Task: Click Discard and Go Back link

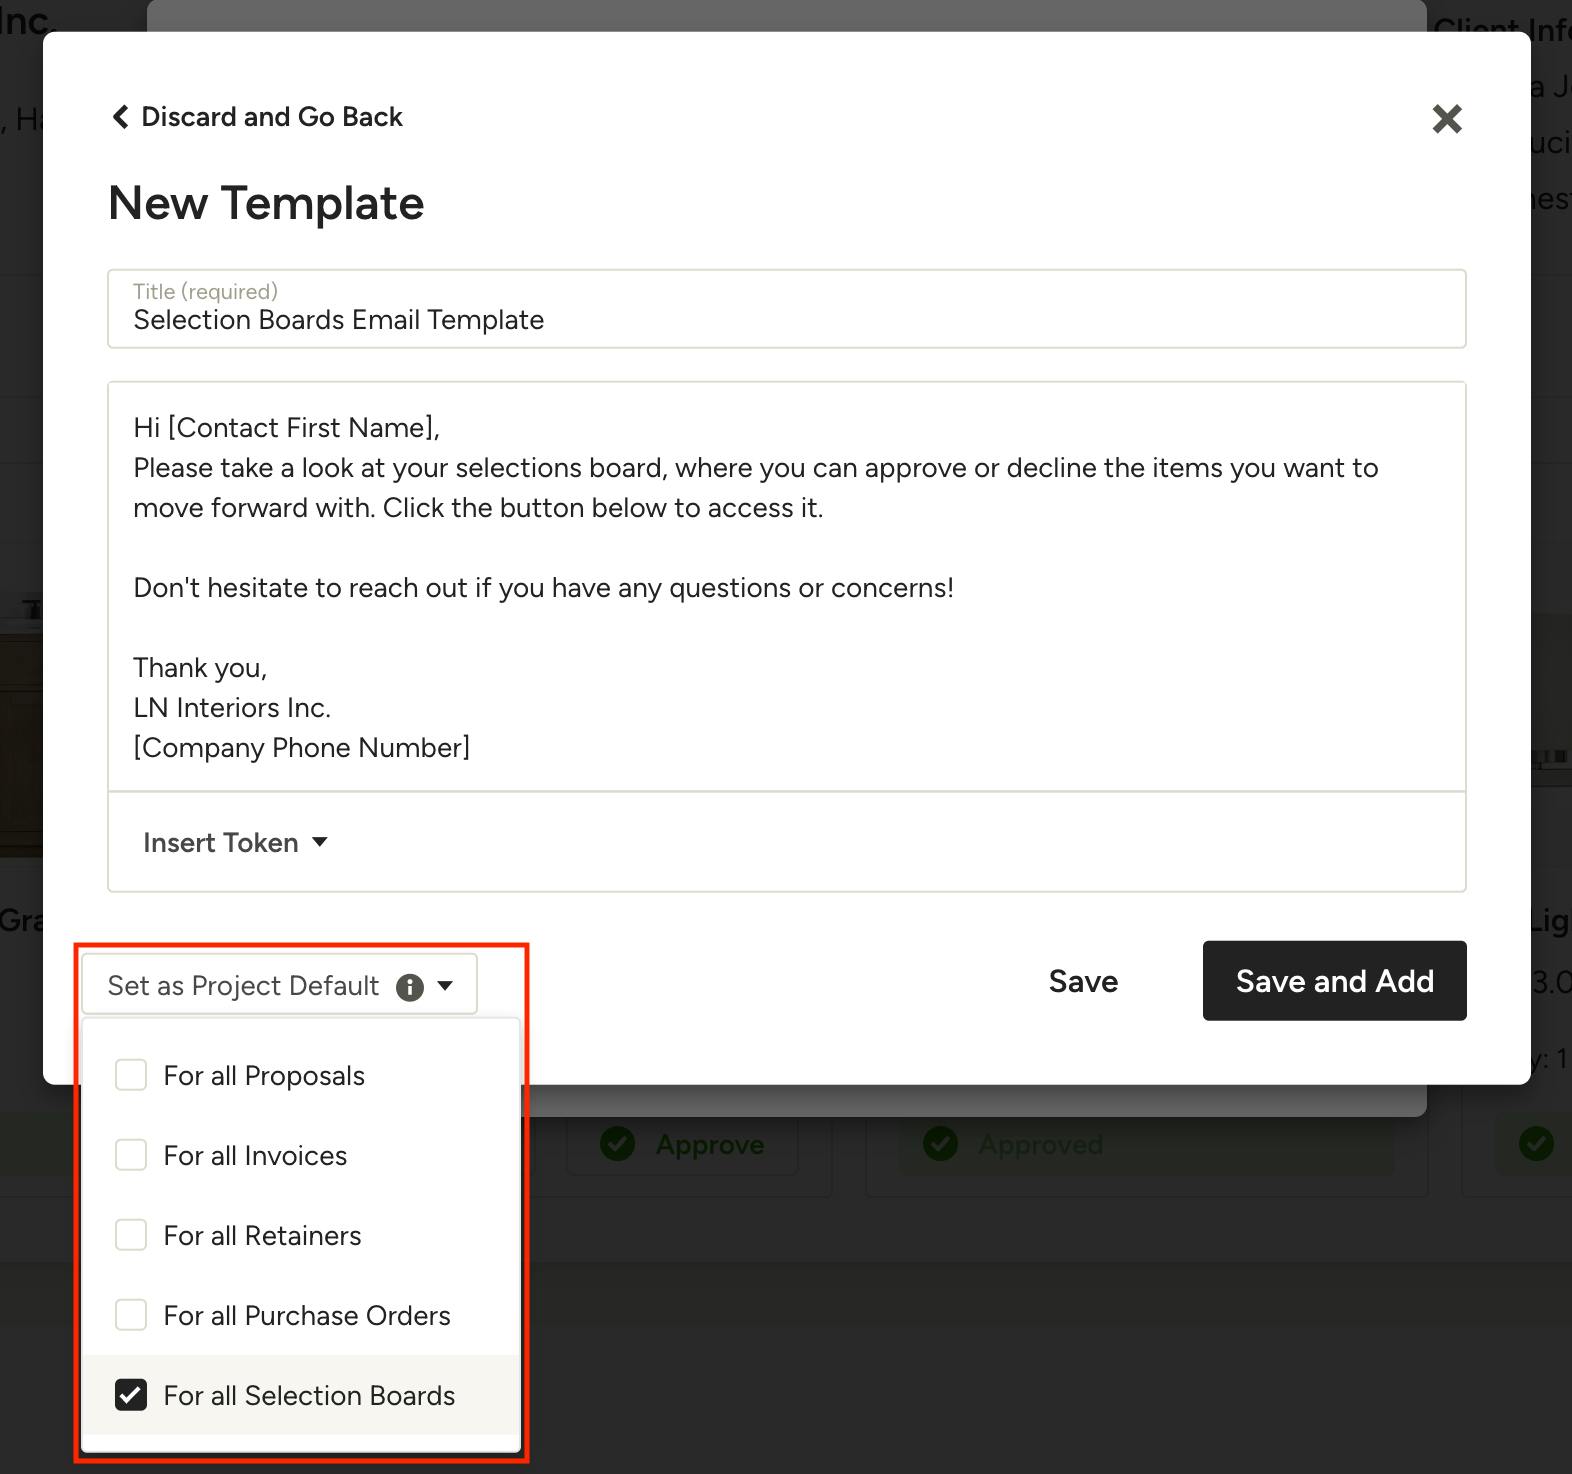Action: click(x=257, y=117)
